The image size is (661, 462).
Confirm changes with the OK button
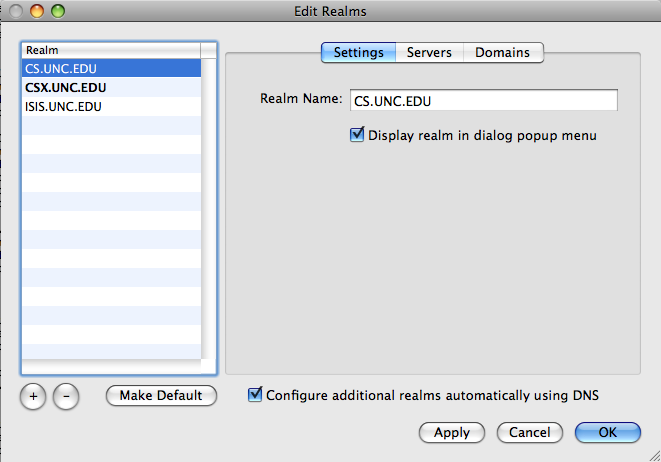coord(607,432)
